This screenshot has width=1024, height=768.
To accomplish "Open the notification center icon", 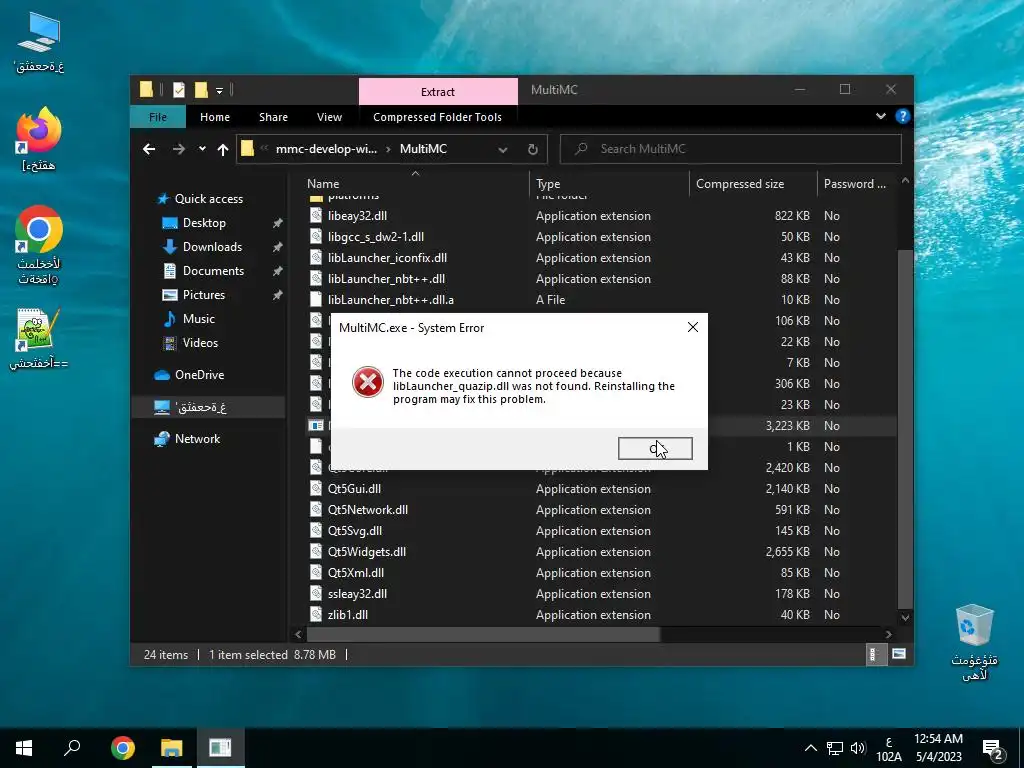I will 993,749.
